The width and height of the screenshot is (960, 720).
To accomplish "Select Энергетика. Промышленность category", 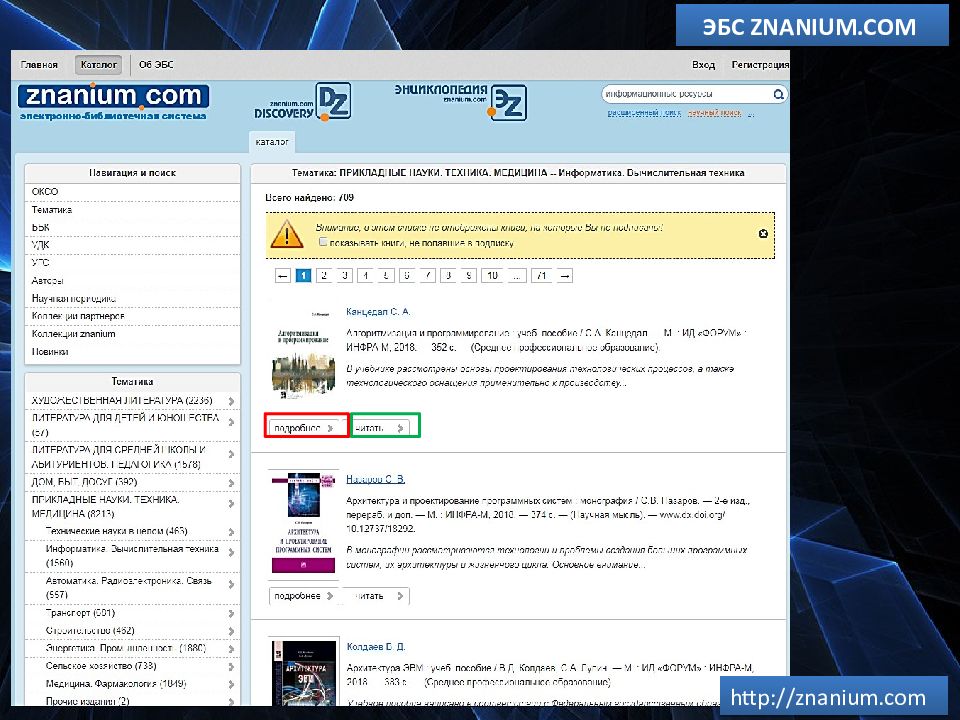I will 126,648.
